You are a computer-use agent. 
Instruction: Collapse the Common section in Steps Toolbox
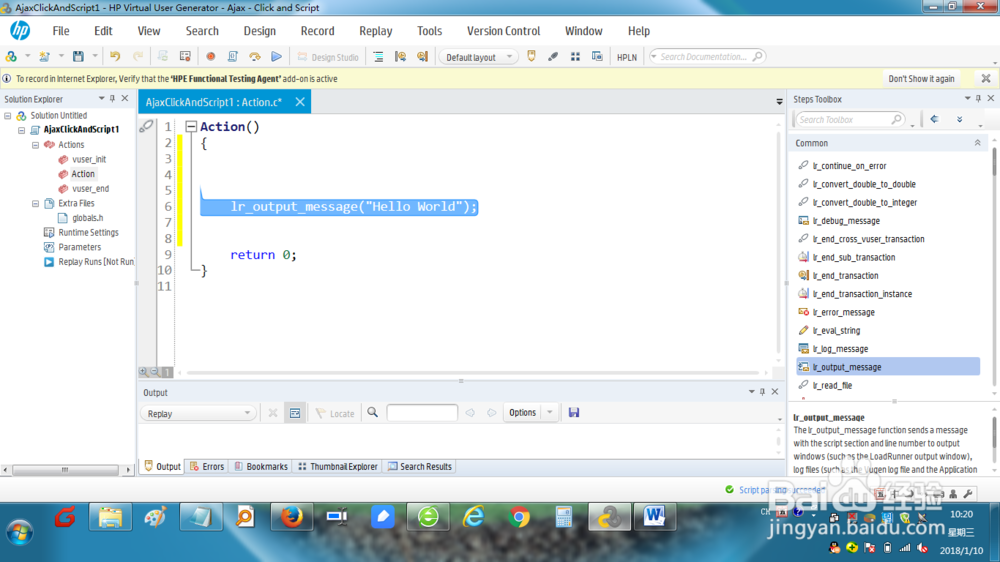click(977, 143)
